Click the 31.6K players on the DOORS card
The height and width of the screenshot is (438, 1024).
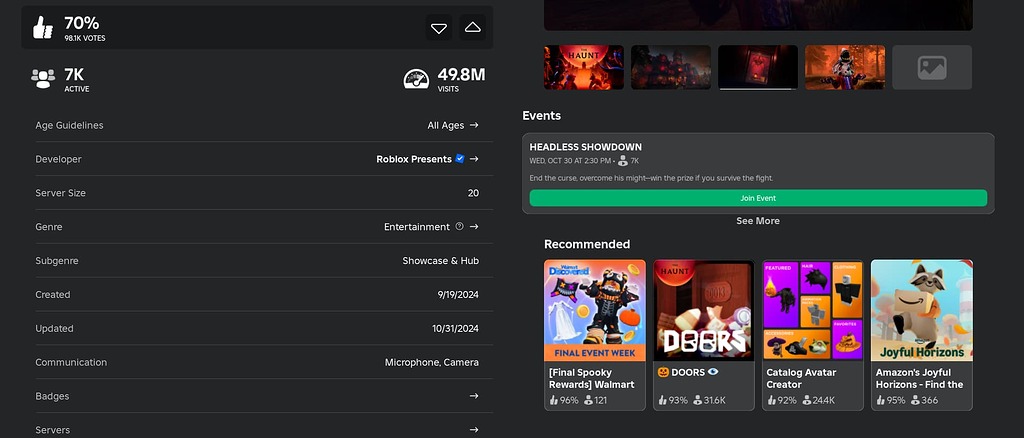710,400
